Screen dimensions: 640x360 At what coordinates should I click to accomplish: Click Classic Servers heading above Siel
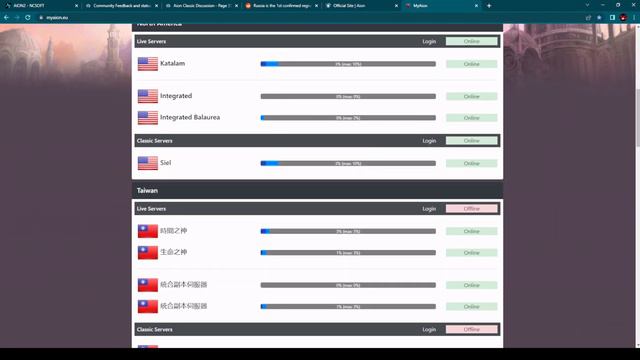155,141
